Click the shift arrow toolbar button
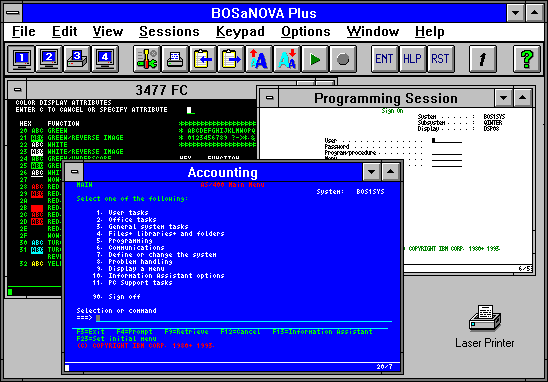Screen dimensions: 548x382 (x=483, y=59)
